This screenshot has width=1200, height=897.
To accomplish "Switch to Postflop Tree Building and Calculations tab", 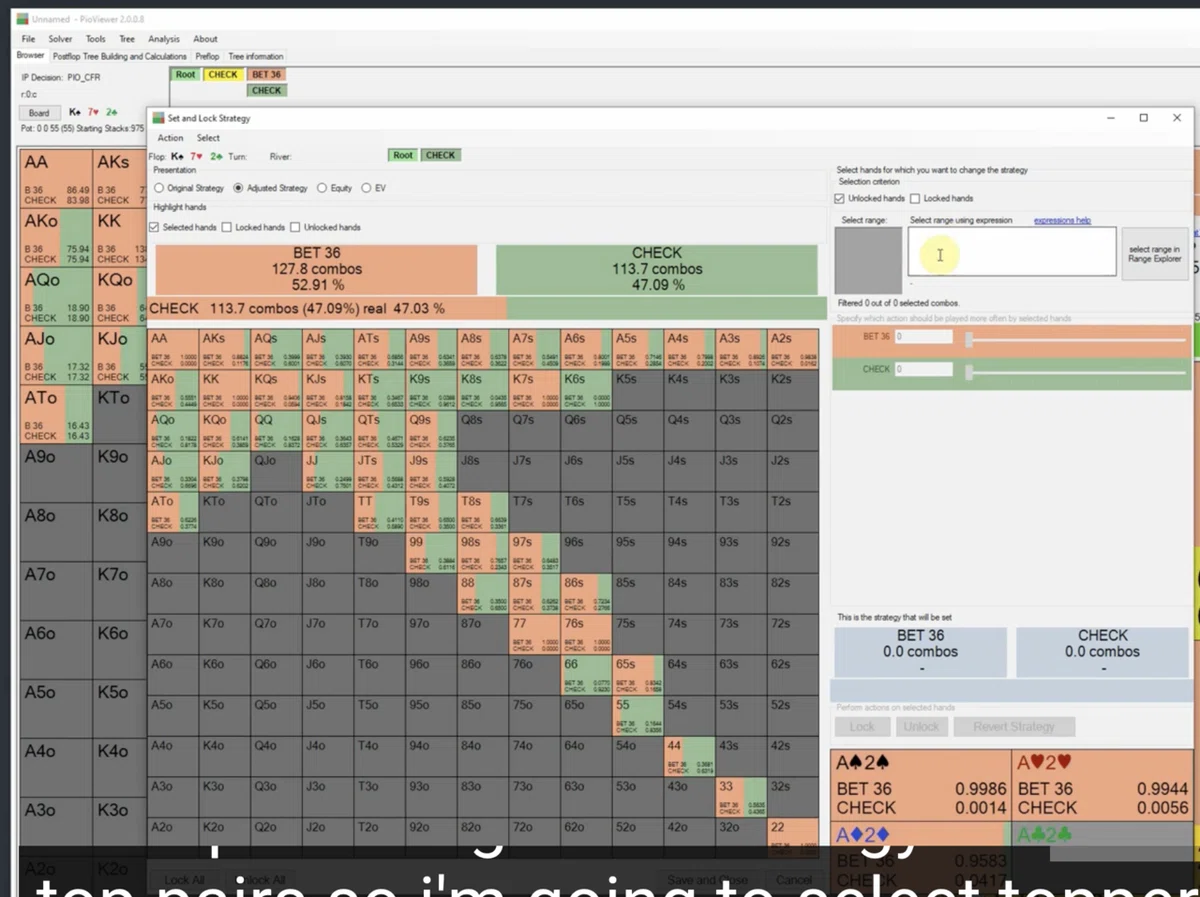I will [119, 56].
